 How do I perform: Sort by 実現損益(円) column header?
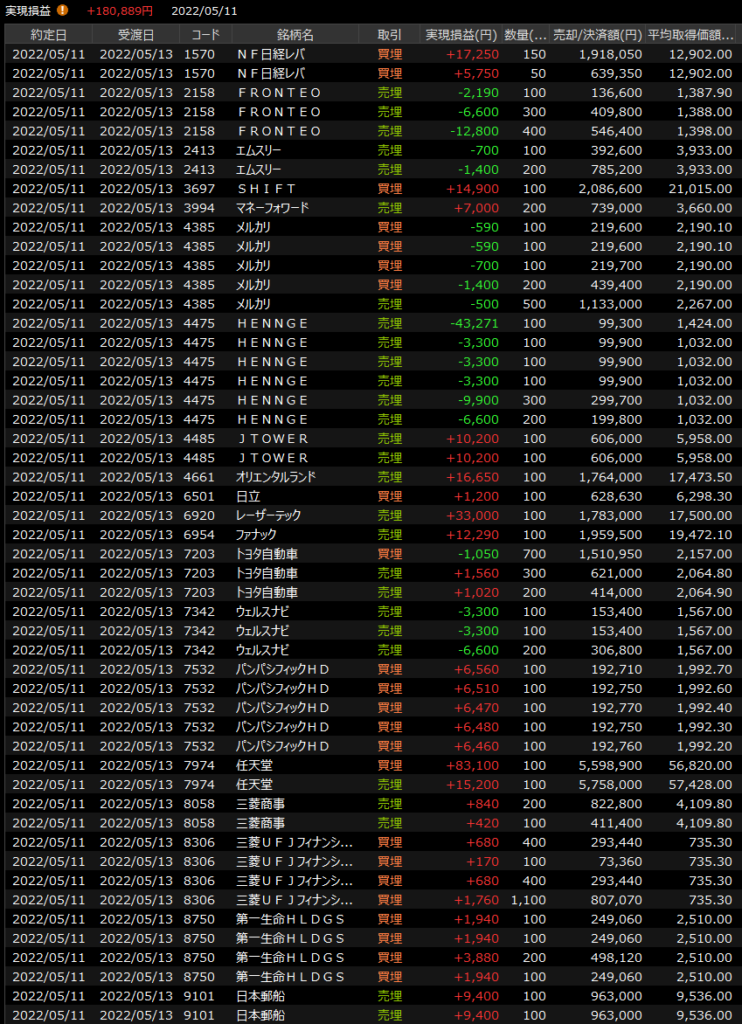[x=462, y=34]
